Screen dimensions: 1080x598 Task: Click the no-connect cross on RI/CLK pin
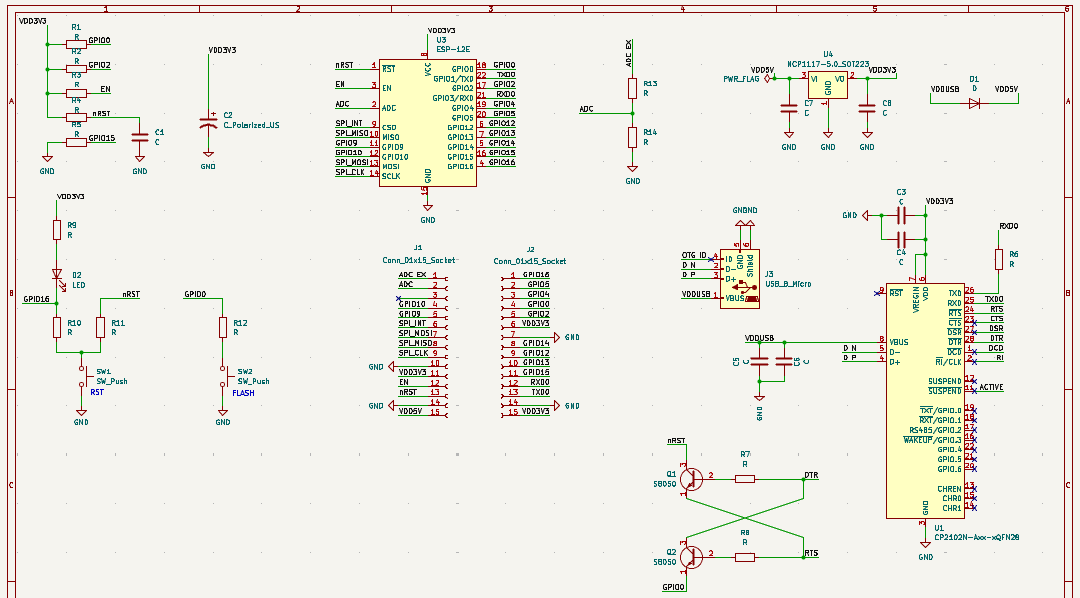point(974,362)
